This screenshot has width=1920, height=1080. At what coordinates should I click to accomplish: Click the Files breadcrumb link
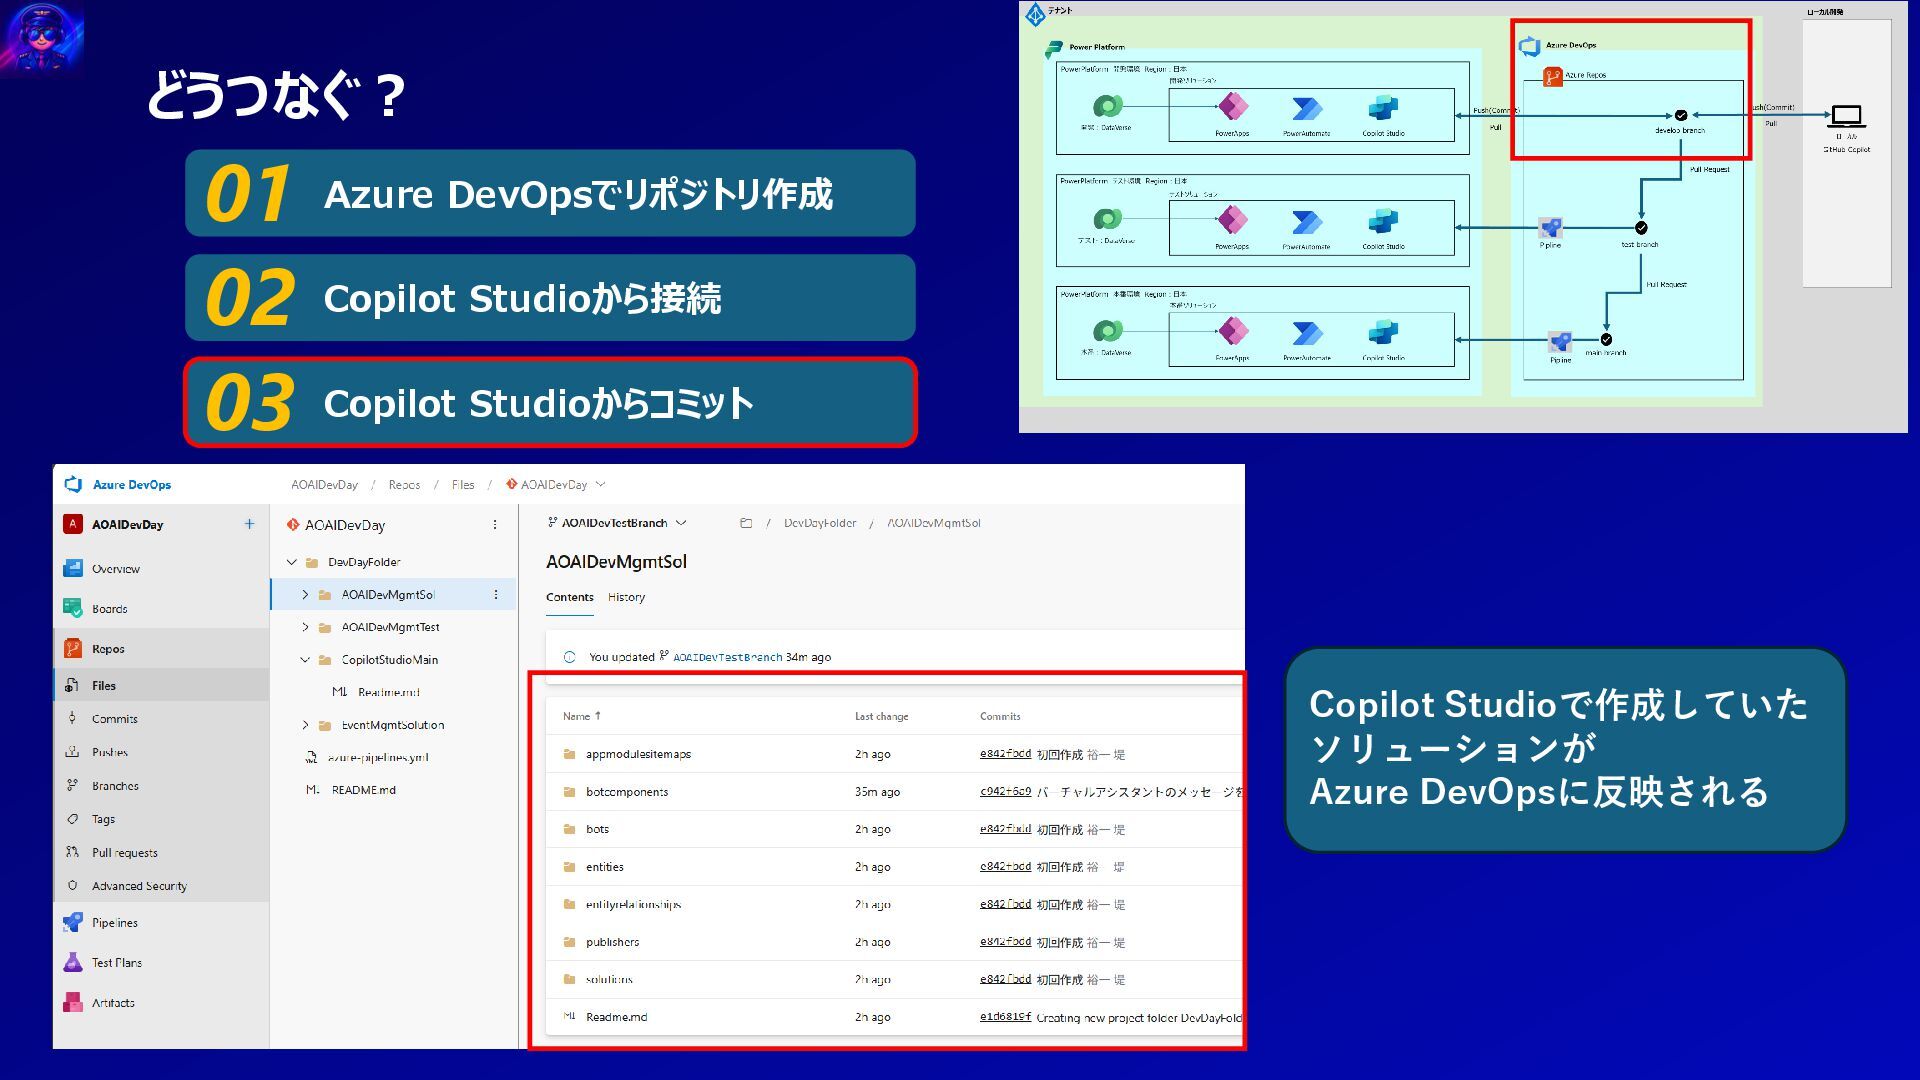pyautogui.click(x=463, y=485)
